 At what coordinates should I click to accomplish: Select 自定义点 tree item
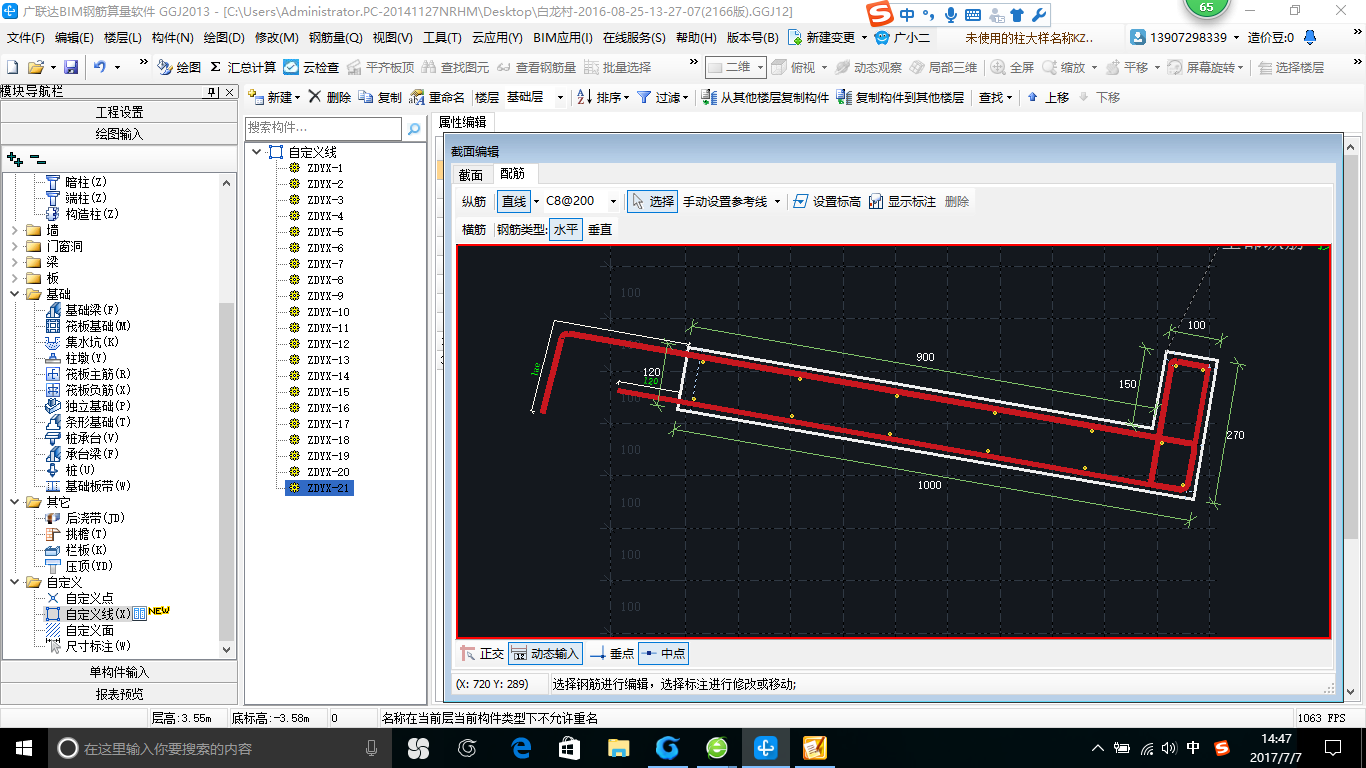tap(79, 598)
